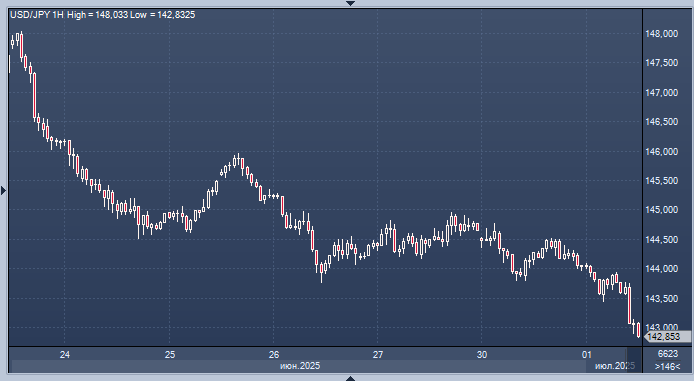The width and height of the screenshot is (694, 381).
Task: Click date label 26 on time axis
Action: click(x=274, y=354)
